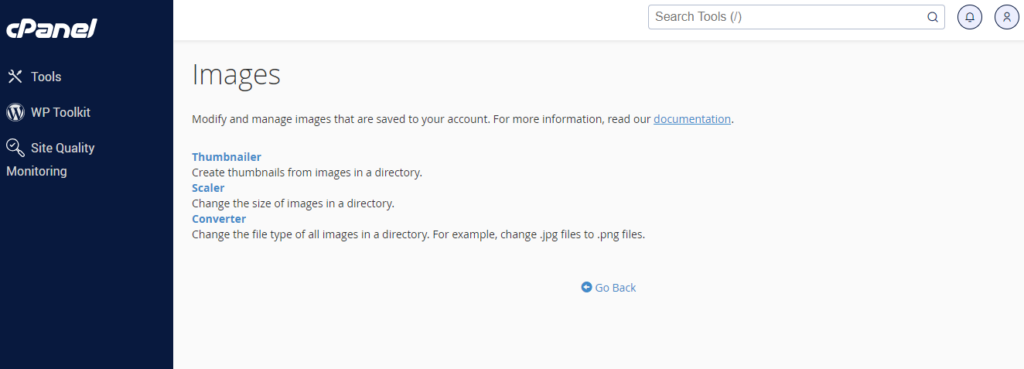Click the Tools wrench icon in sidebar

pyautogui.click(x=15, y=76)
